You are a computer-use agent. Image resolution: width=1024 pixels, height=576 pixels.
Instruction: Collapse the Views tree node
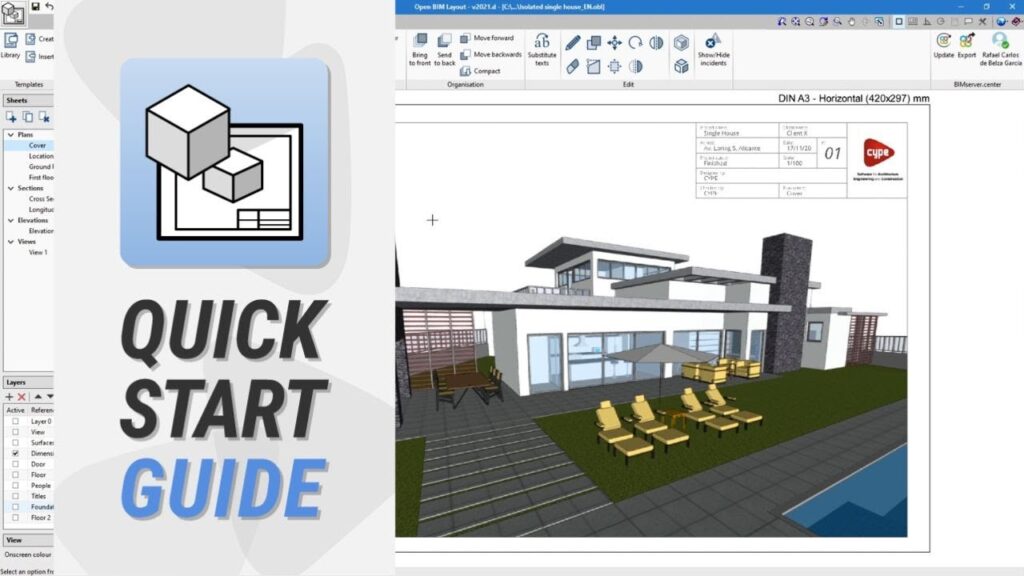click(10, 241)
